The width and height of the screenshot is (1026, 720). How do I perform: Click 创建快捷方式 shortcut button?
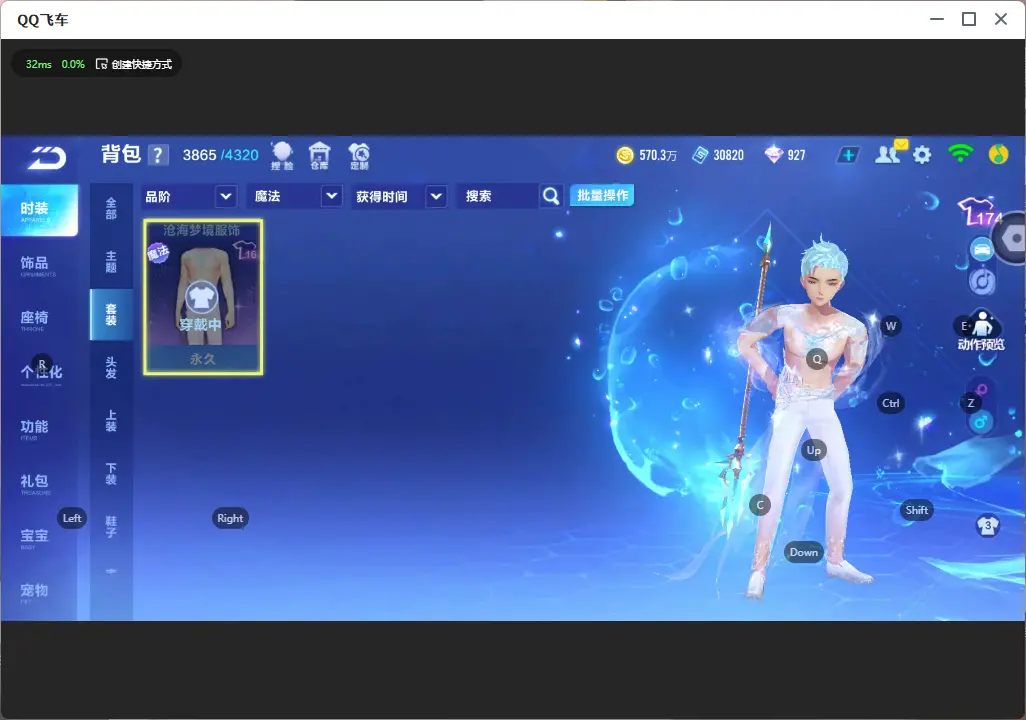(x=134, y=64)
